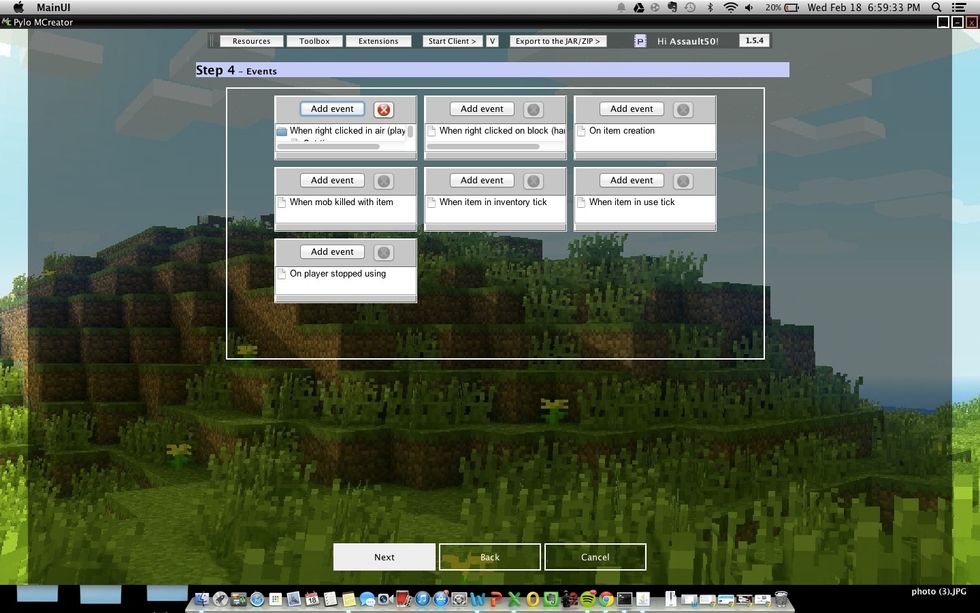
Task: Open the Extensions menu
Action: [x=378, y=41]
